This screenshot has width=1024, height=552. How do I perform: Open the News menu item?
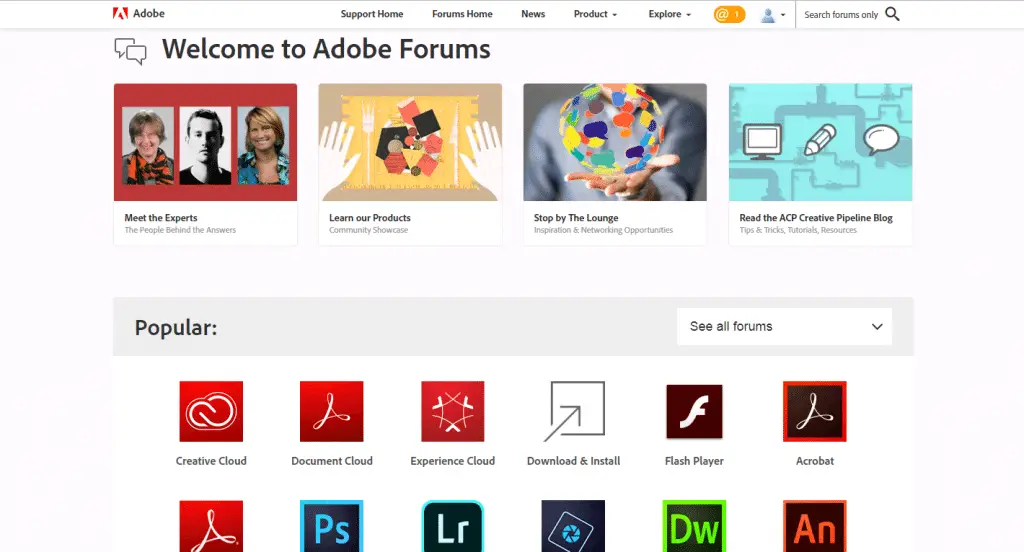click(533, 14)
